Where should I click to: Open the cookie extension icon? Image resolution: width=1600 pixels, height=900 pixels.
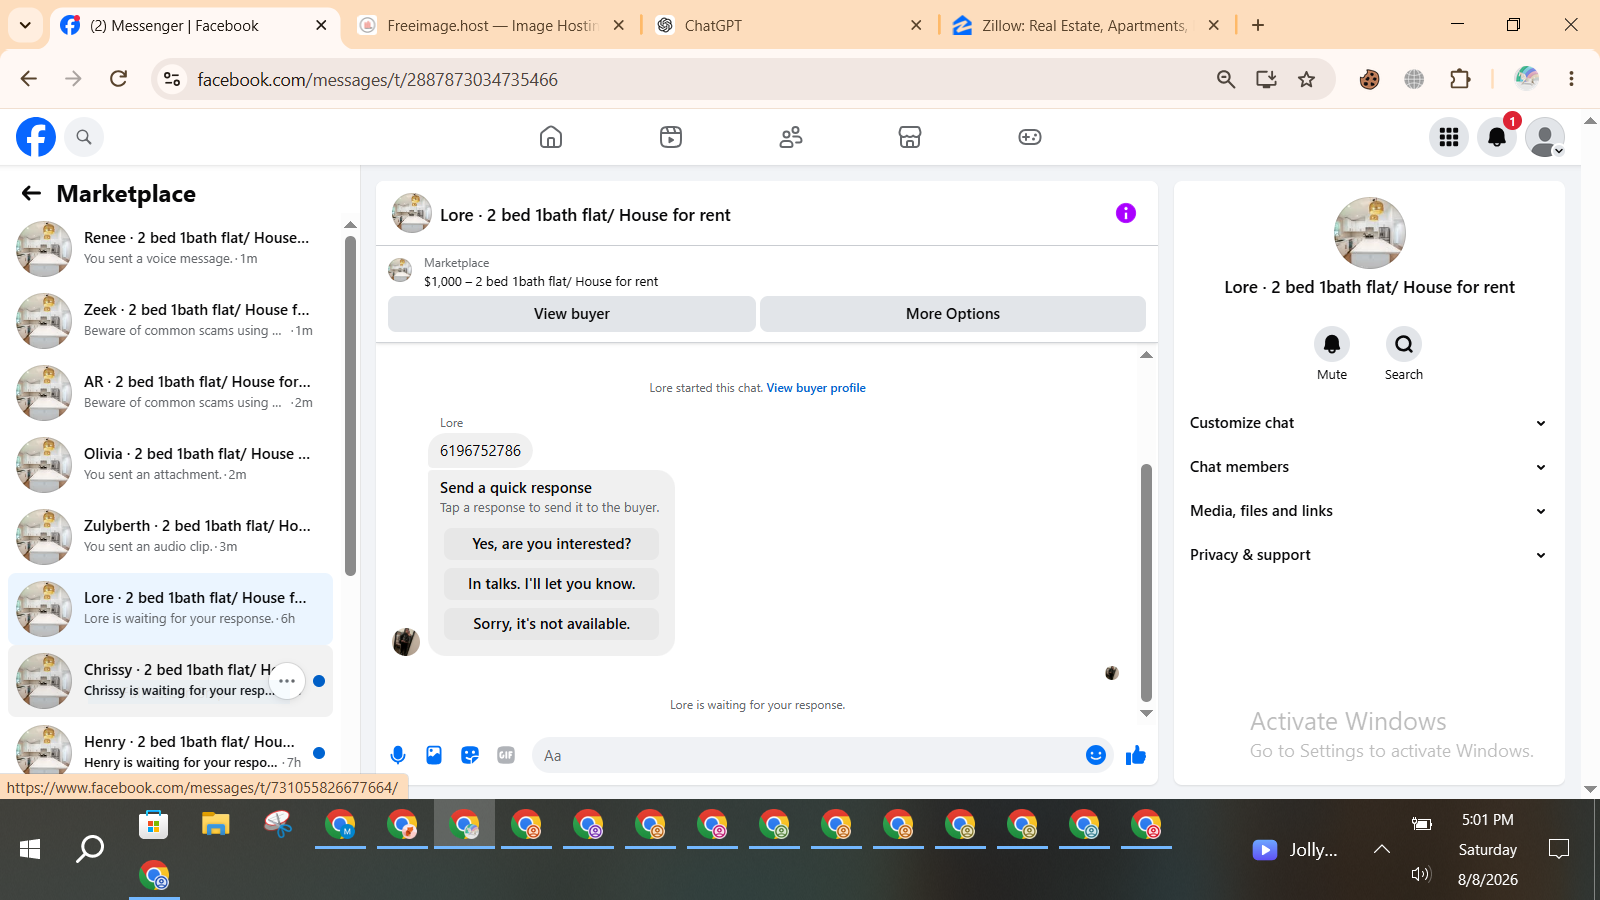click(x=1370, y=79)
